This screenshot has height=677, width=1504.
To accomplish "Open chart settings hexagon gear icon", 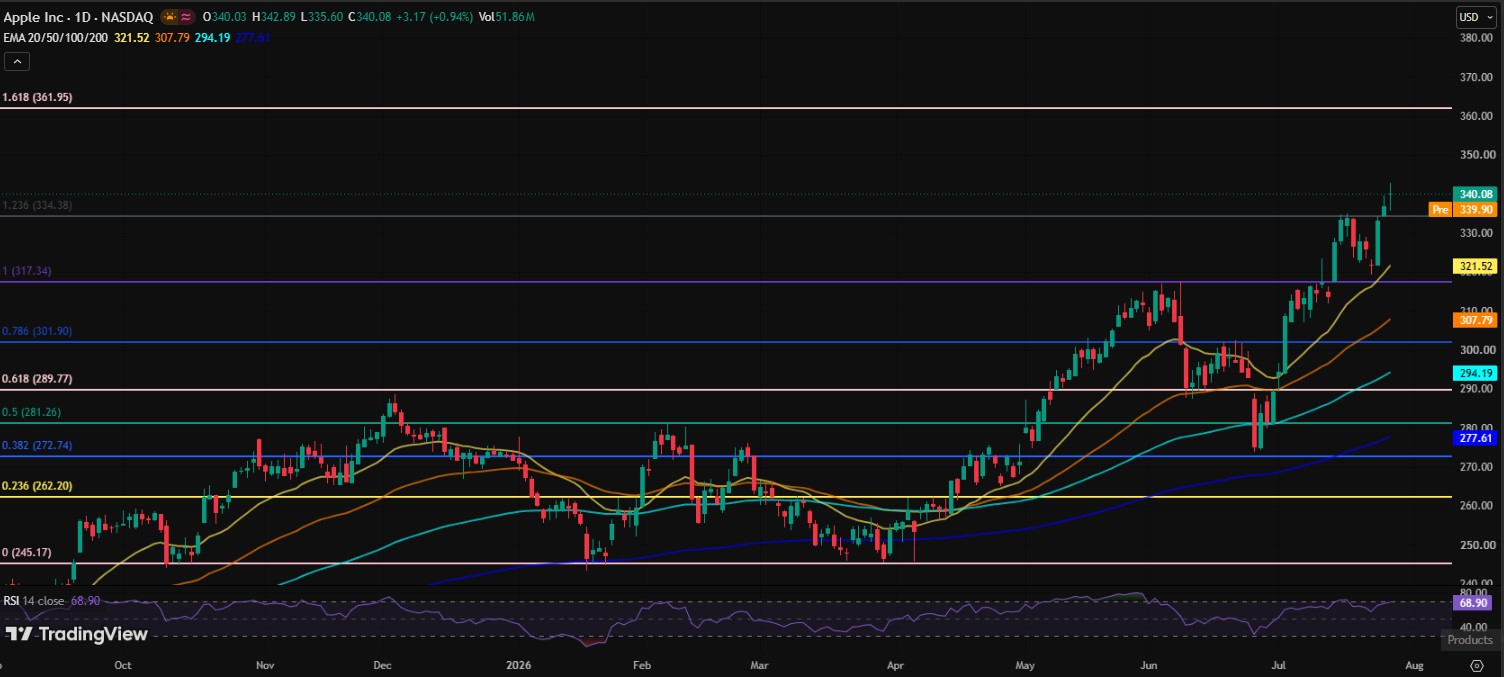I will 1476,665.
